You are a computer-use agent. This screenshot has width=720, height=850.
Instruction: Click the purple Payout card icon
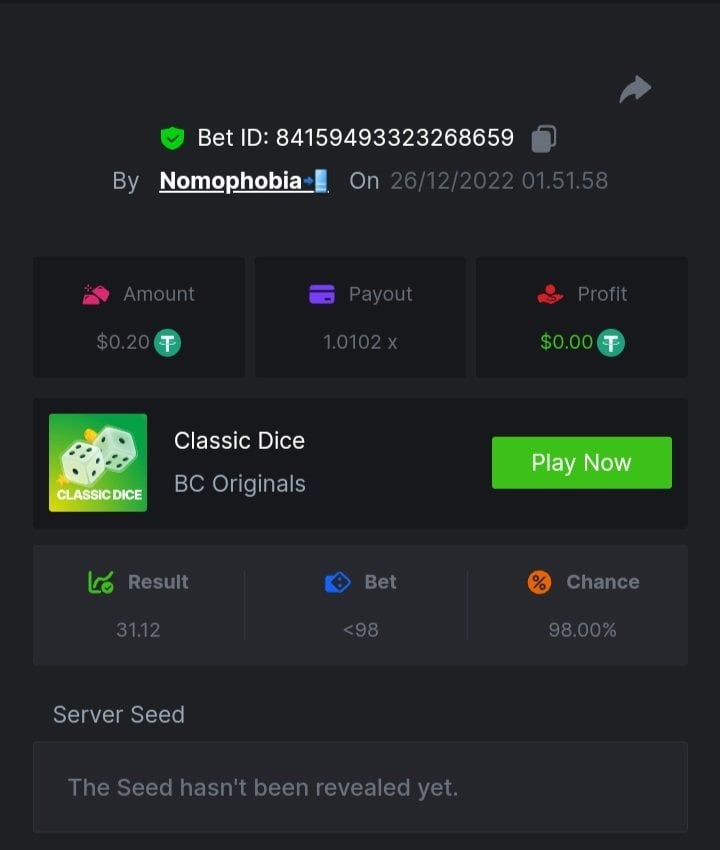coord(322,294)
